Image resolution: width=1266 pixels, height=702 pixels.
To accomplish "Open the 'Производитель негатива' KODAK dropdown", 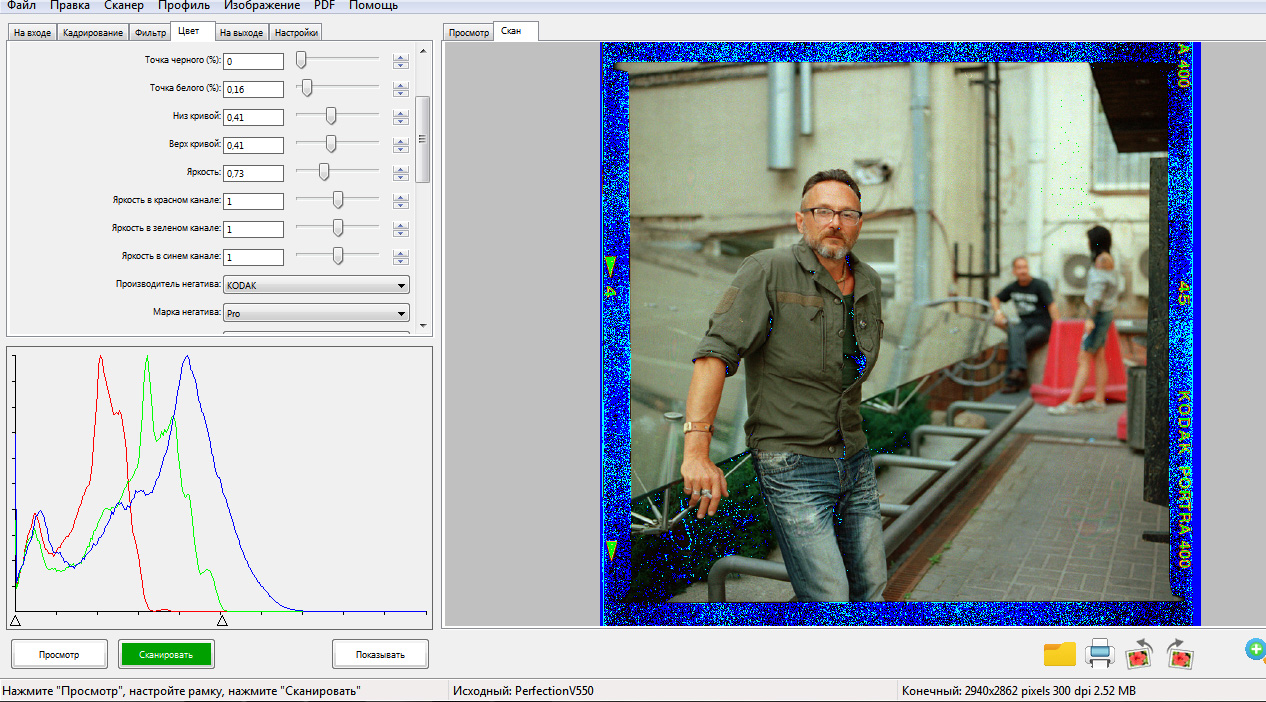I will tap(316, 285).
